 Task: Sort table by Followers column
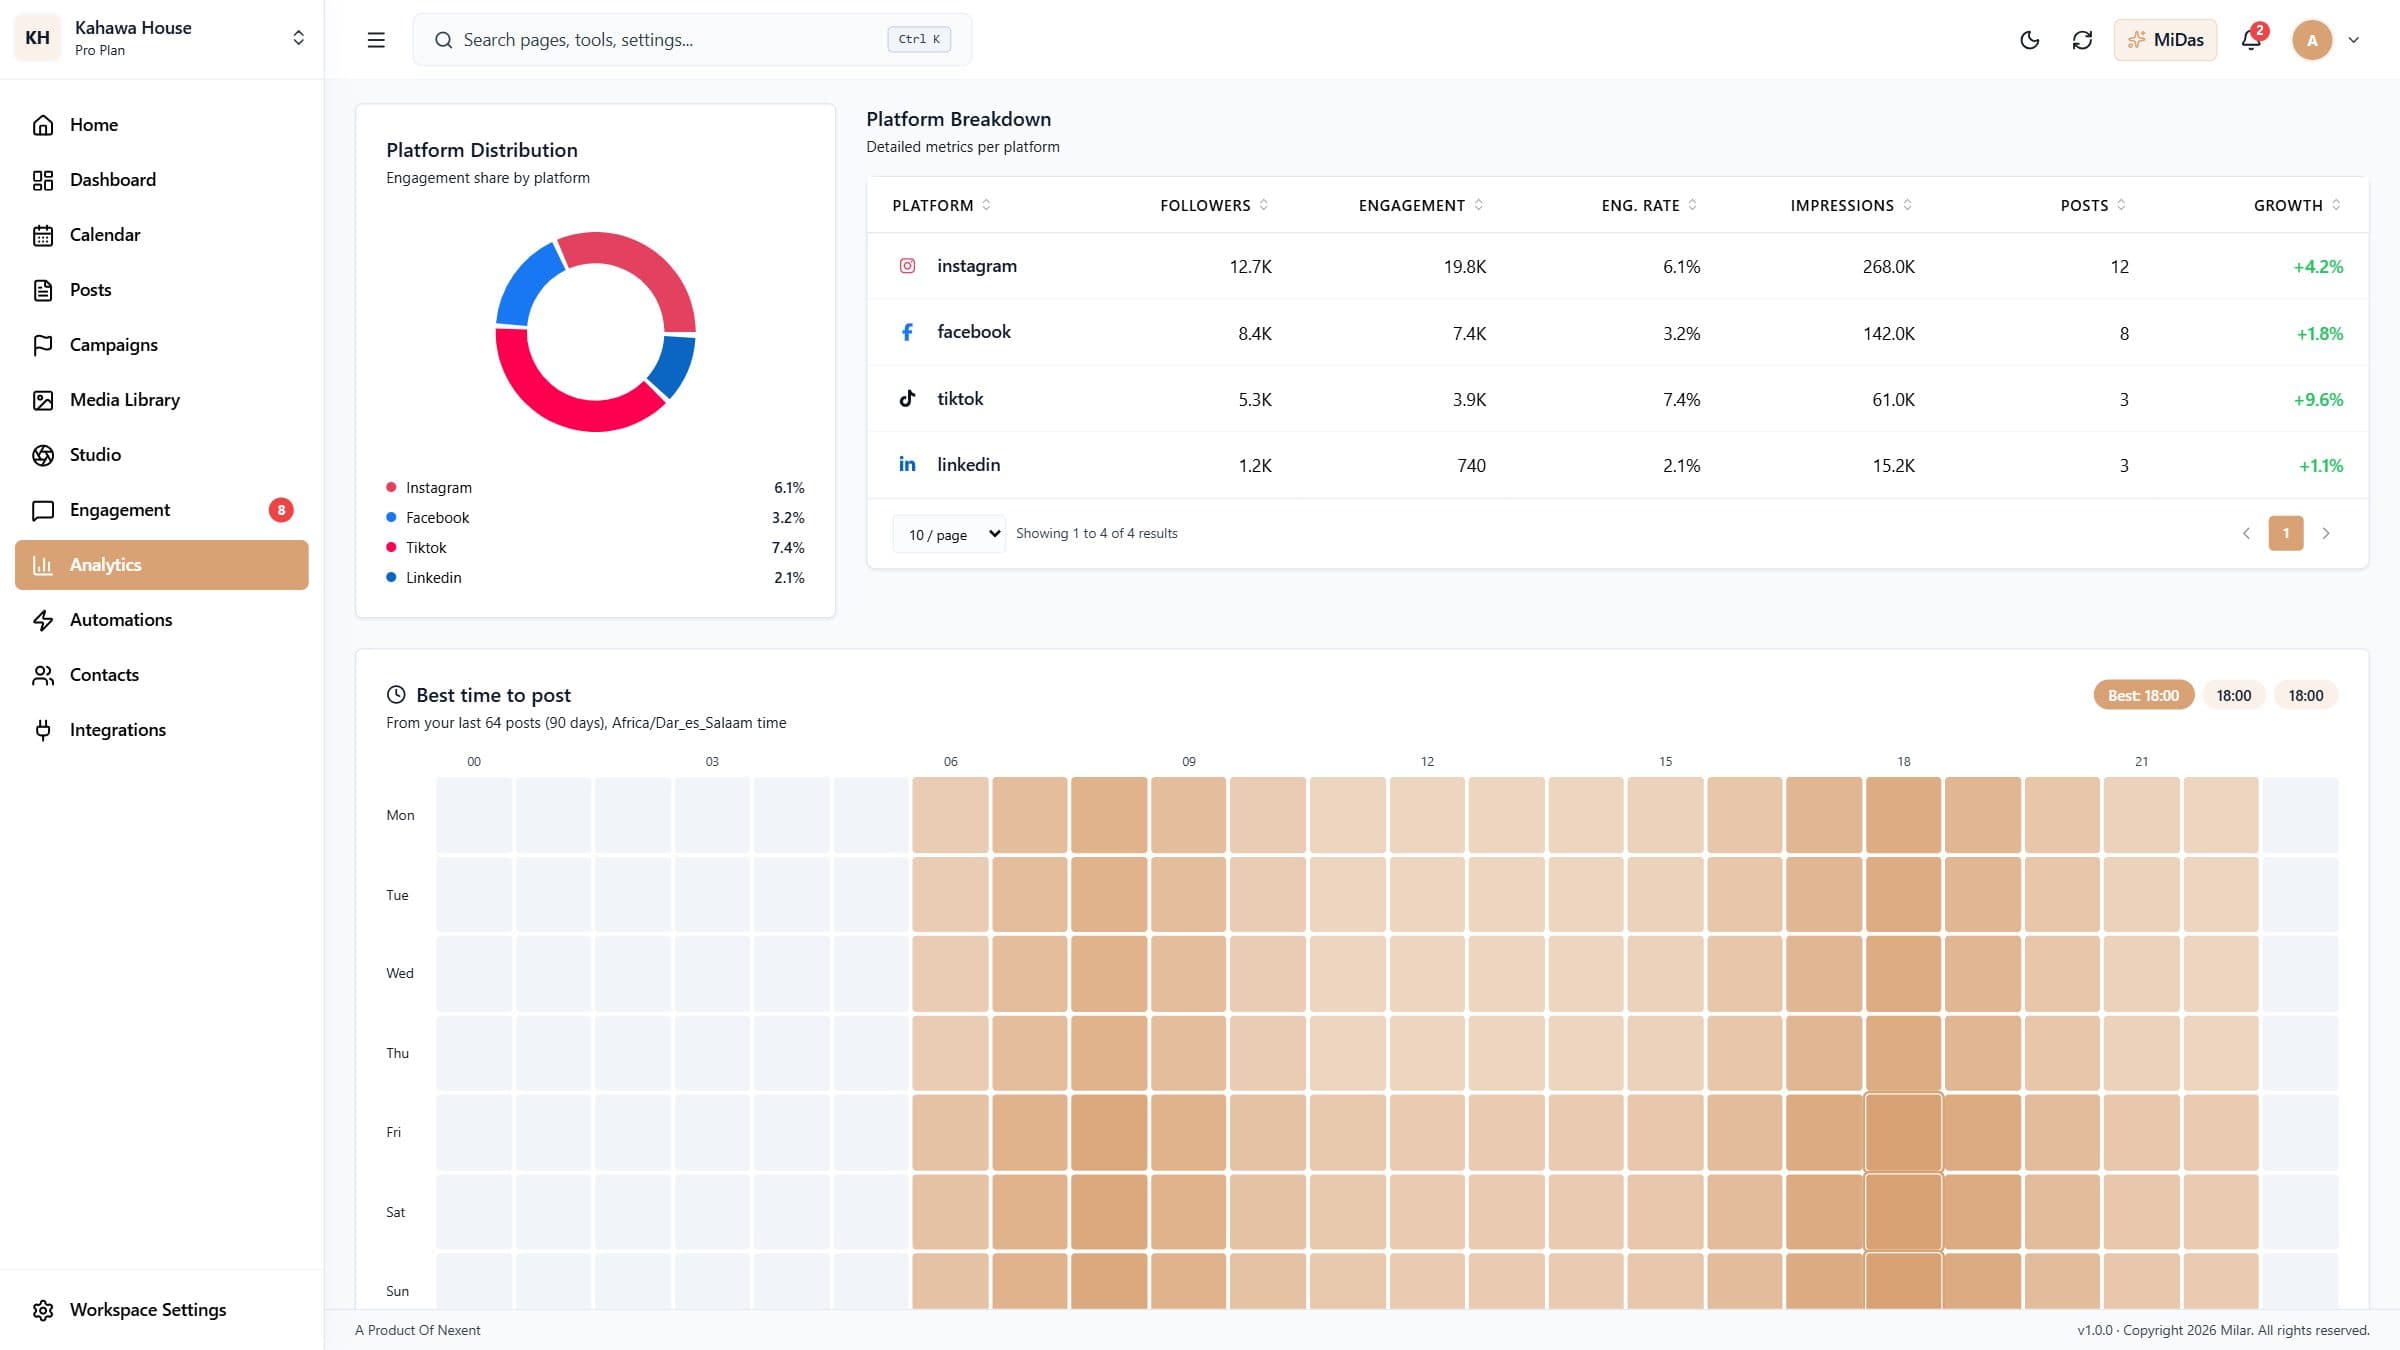[1214, 205]
